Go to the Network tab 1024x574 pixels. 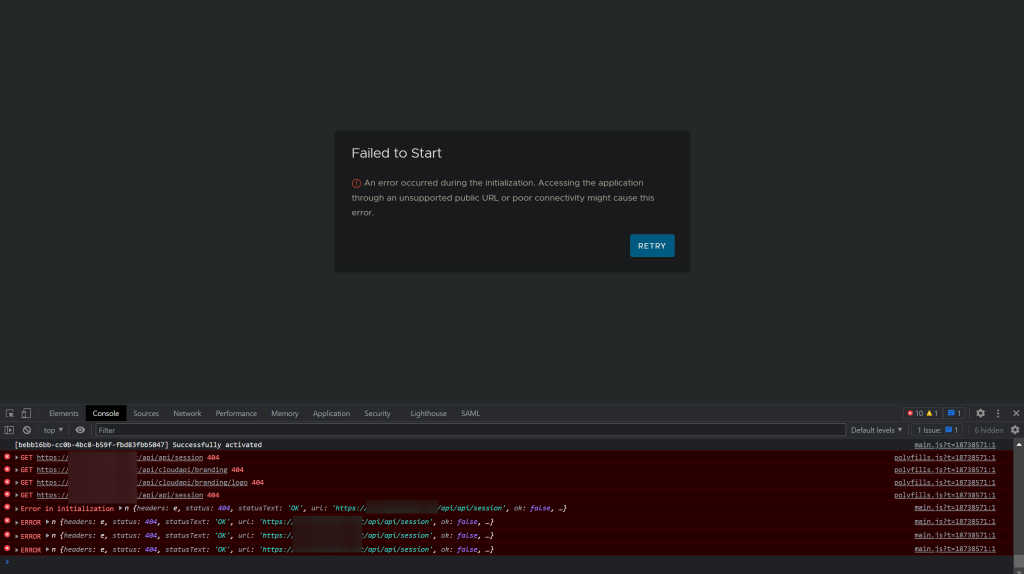point(187,413)
